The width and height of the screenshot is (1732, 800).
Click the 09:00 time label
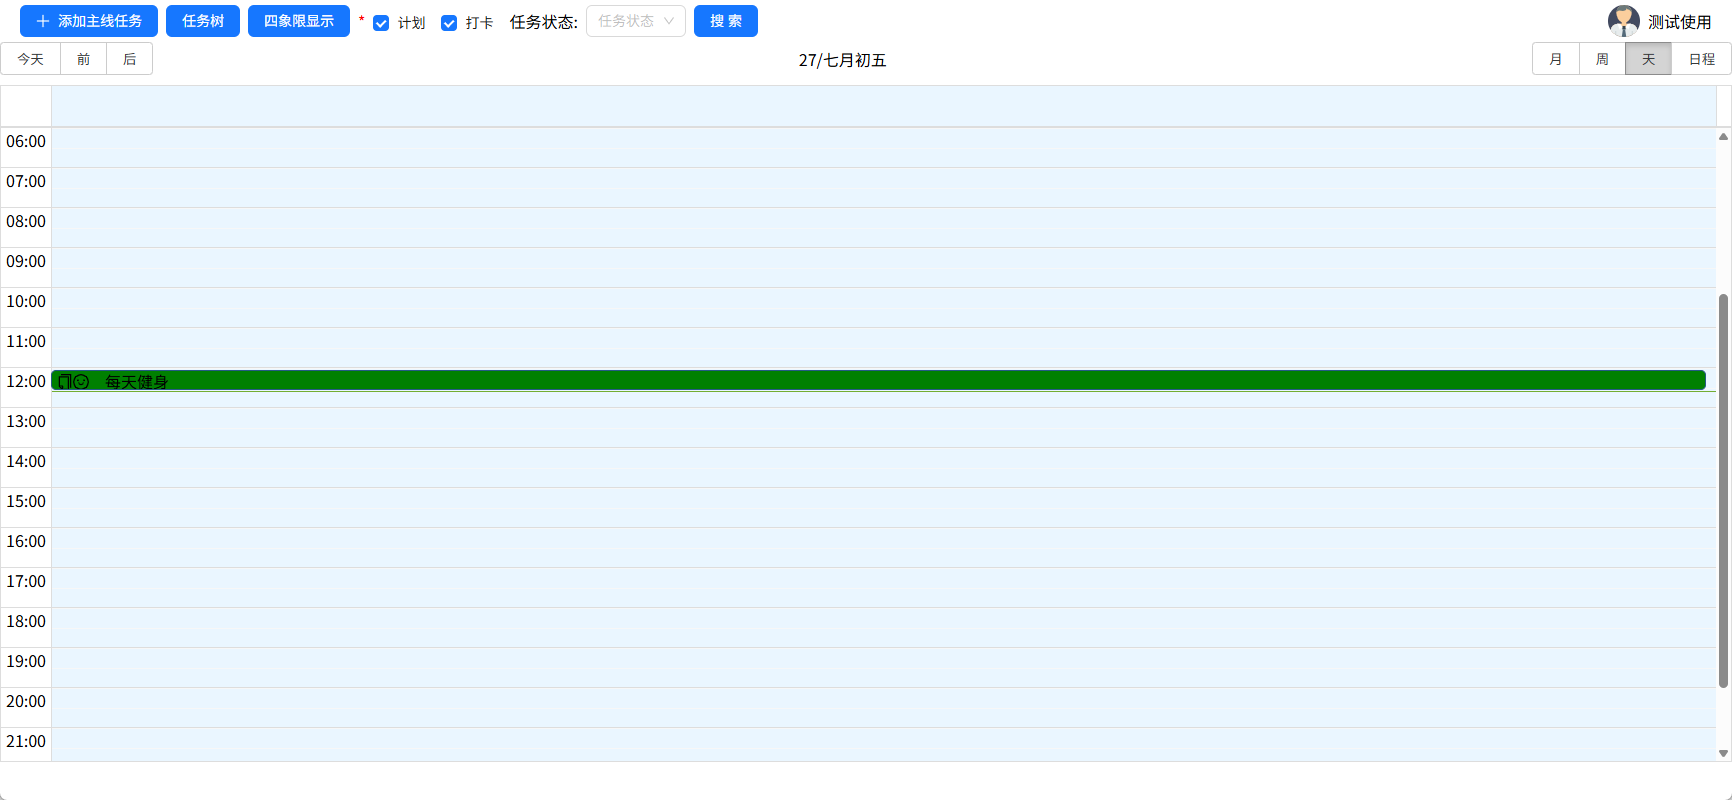coord(26,262)
